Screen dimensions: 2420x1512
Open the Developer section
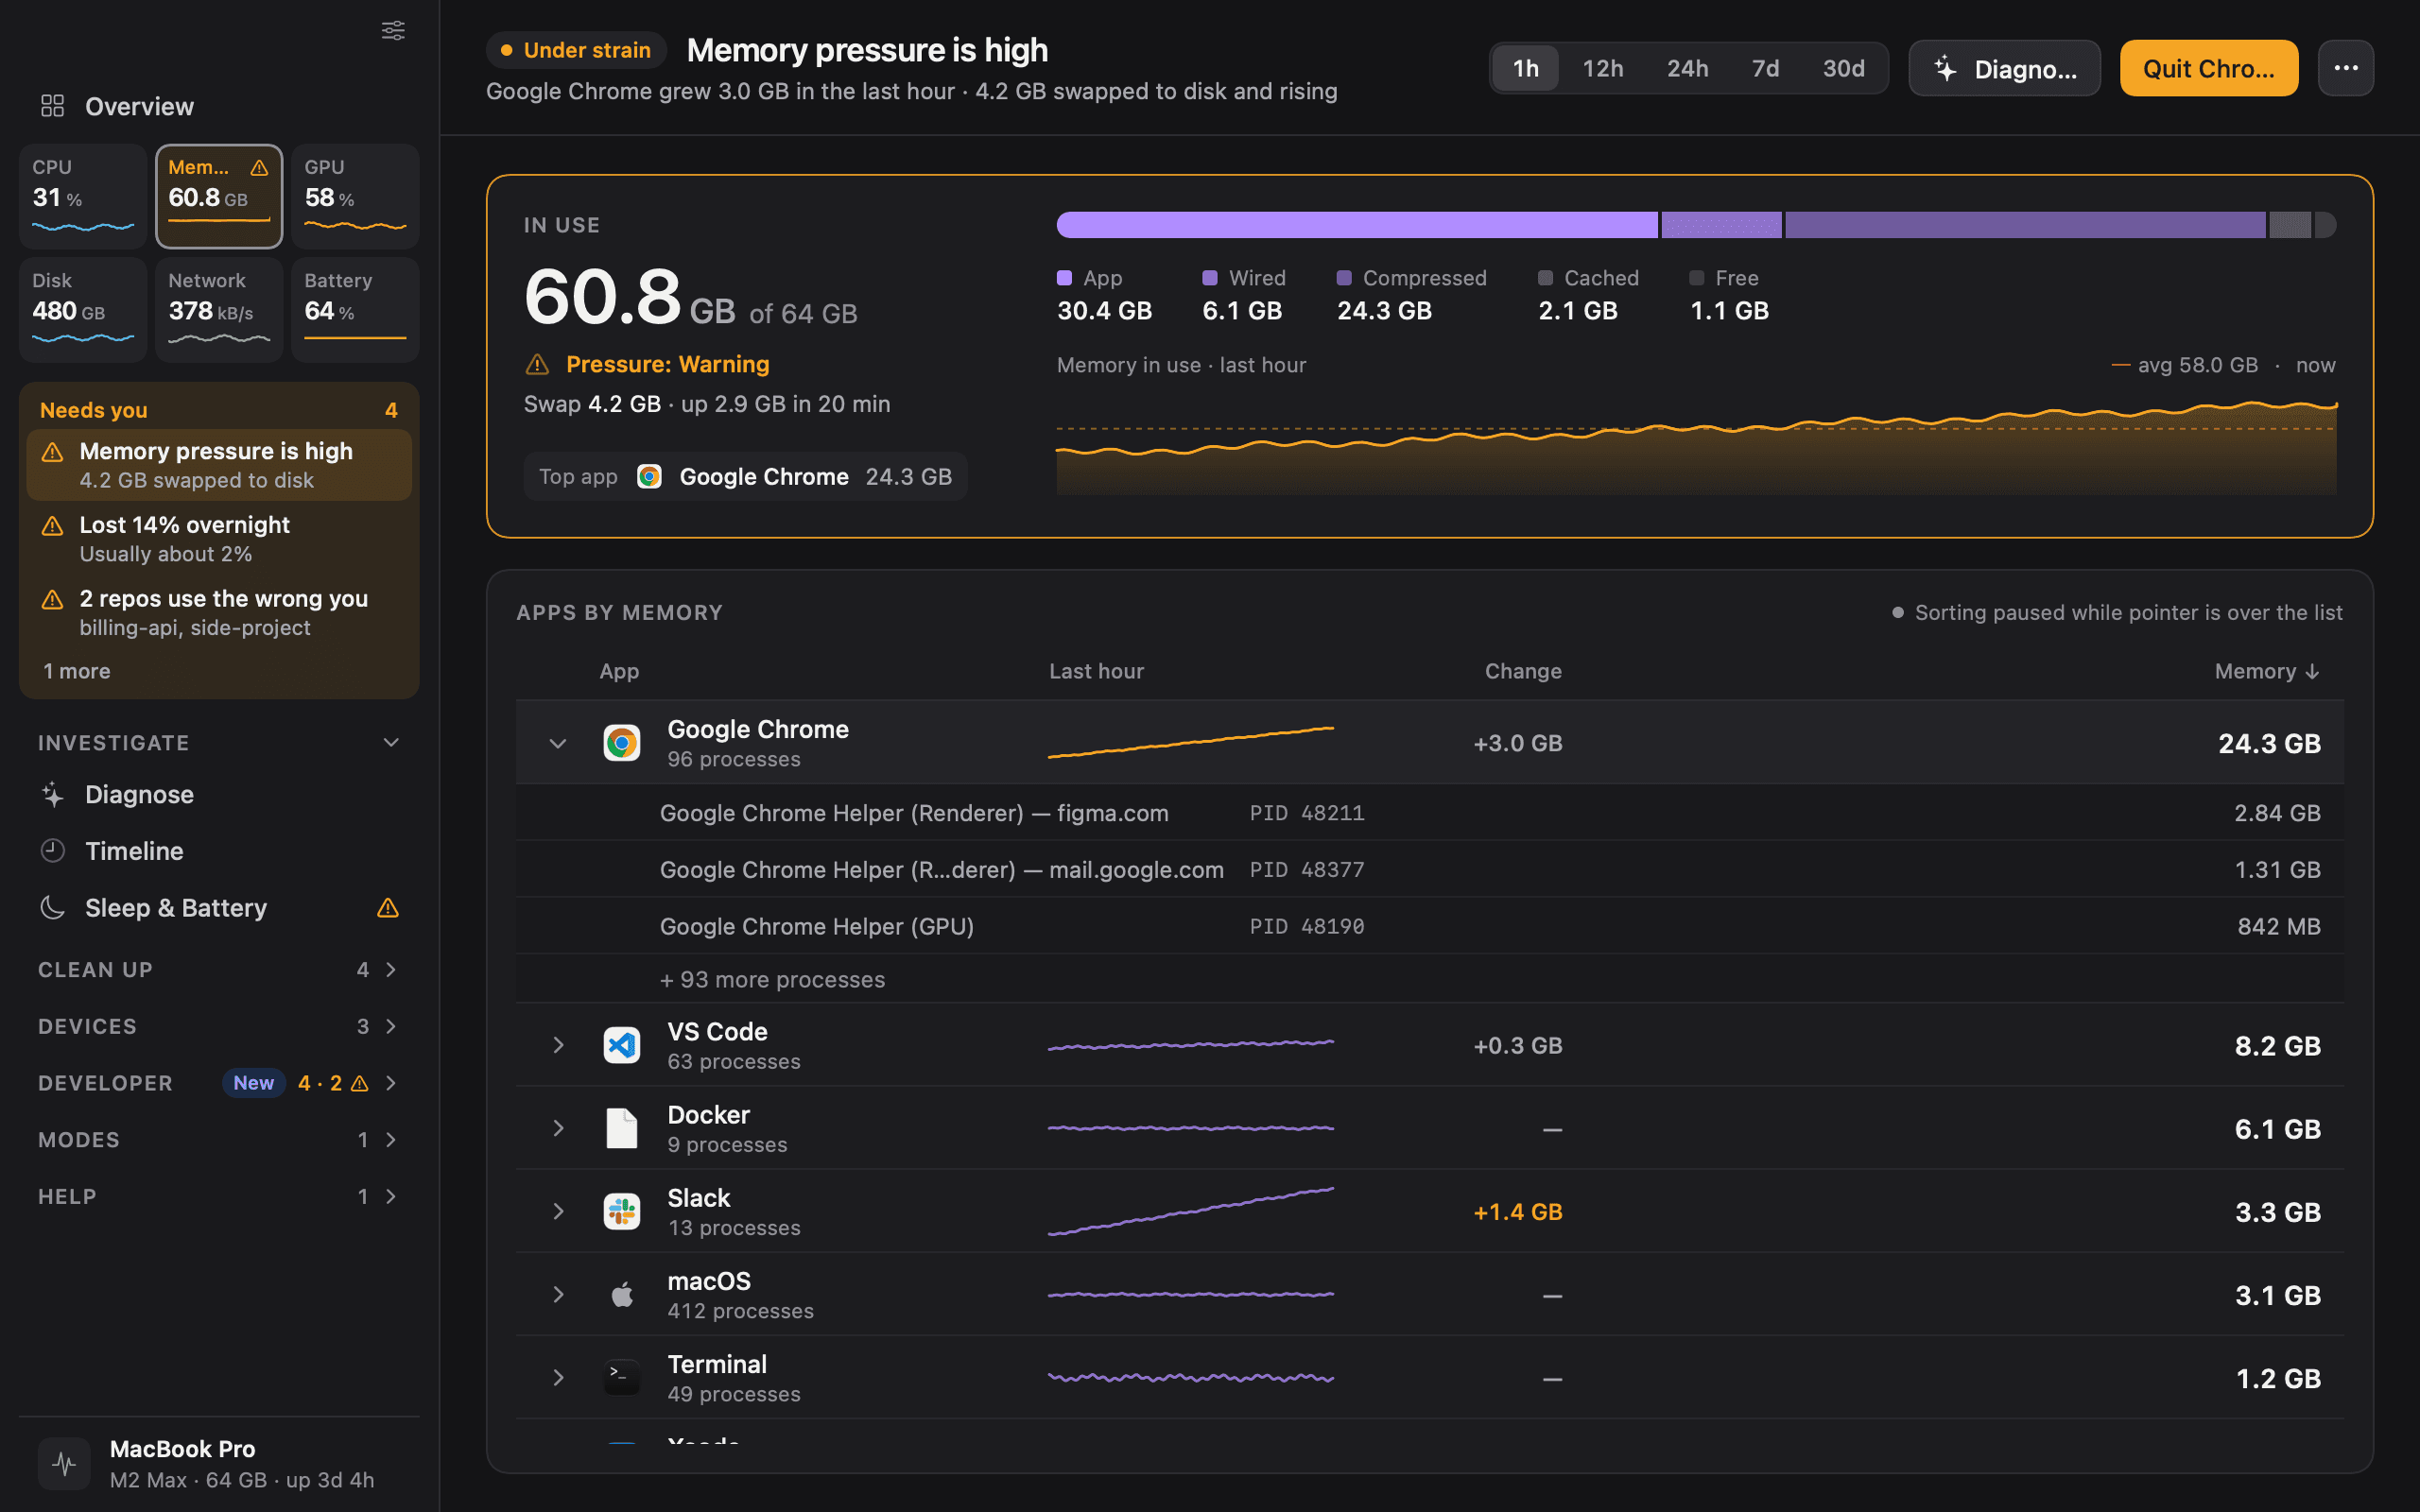[219, 1083]
